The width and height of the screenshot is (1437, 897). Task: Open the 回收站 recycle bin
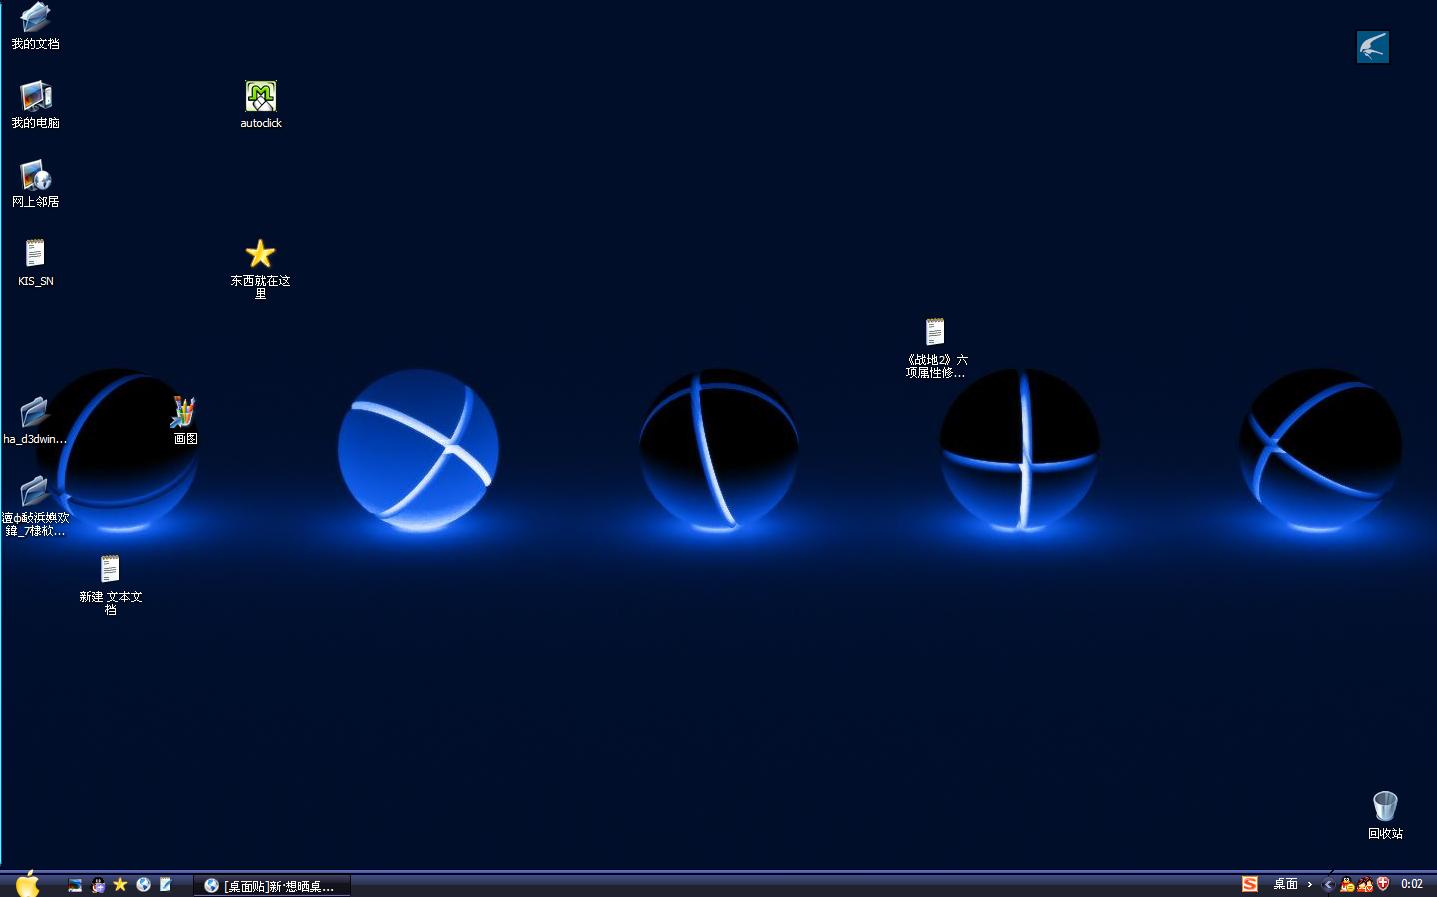click(1385, 814)
